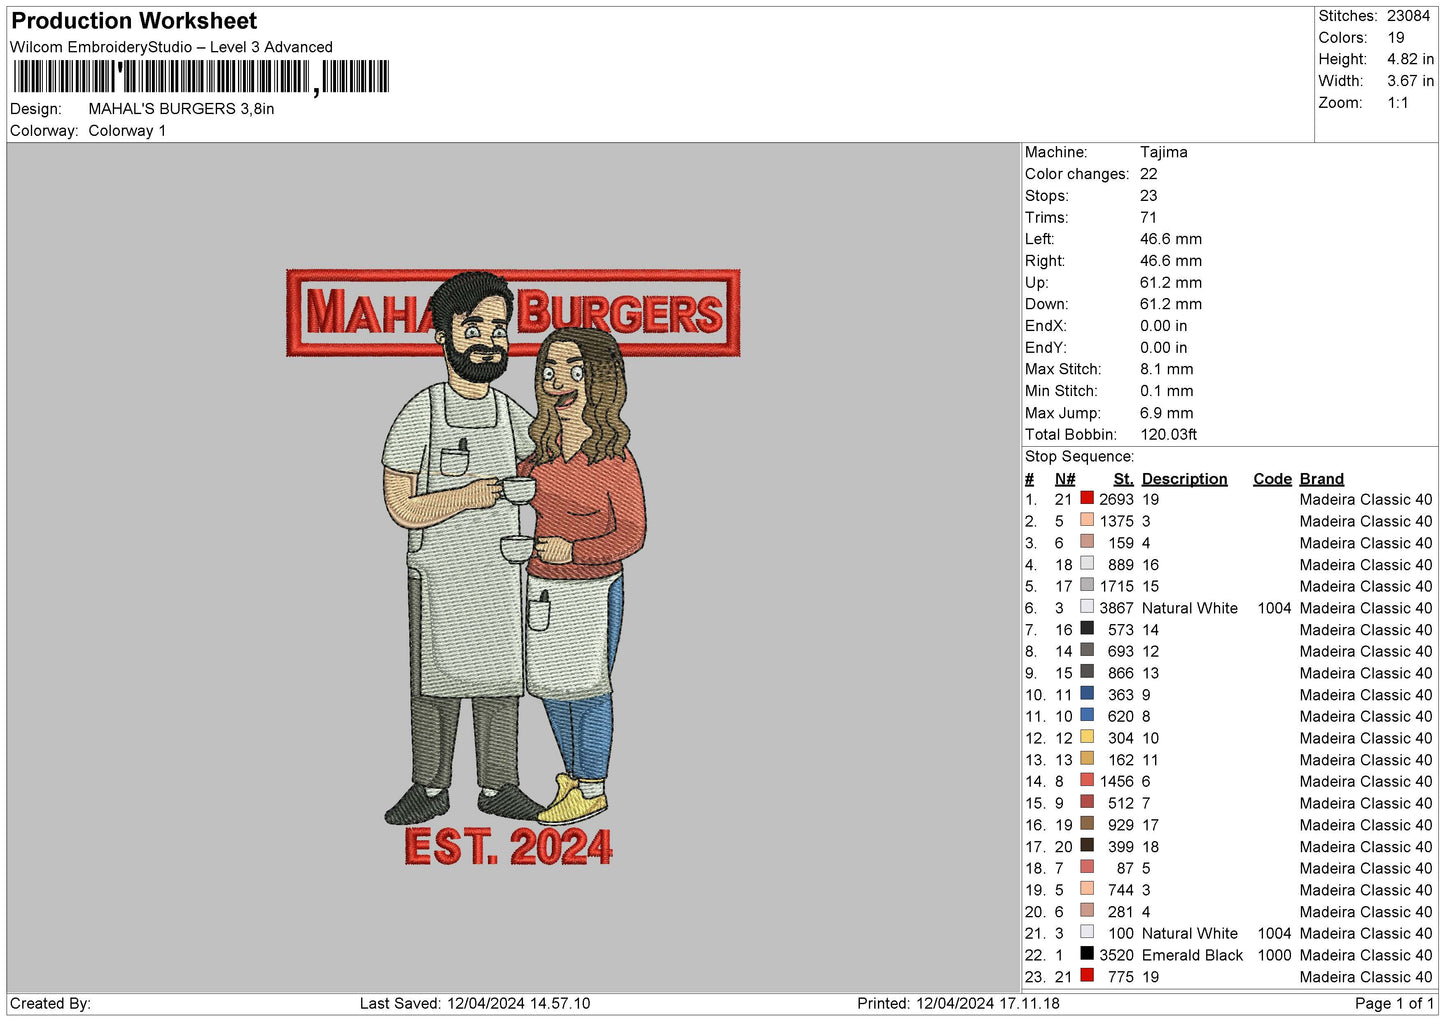Click the barcode under the Wilcom title
The height and width of the screenshot is (1021, 1445).
click(201, 78)
